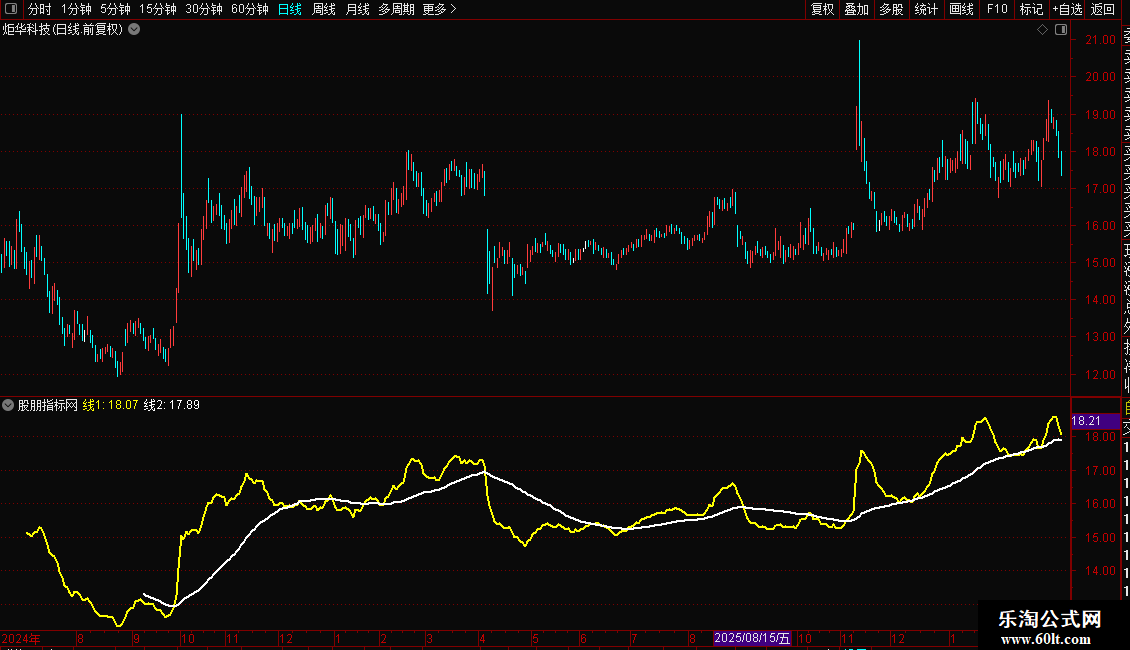The image size is (1130, 650).
Task: Switch to 15分钟 chart period
Action: tap(158, 9)
